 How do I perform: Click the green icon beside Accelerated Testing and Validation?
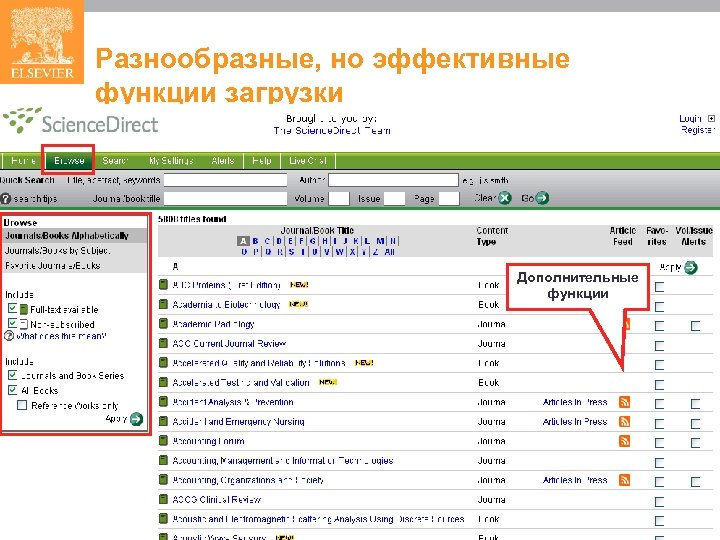[x=163, y=382]
